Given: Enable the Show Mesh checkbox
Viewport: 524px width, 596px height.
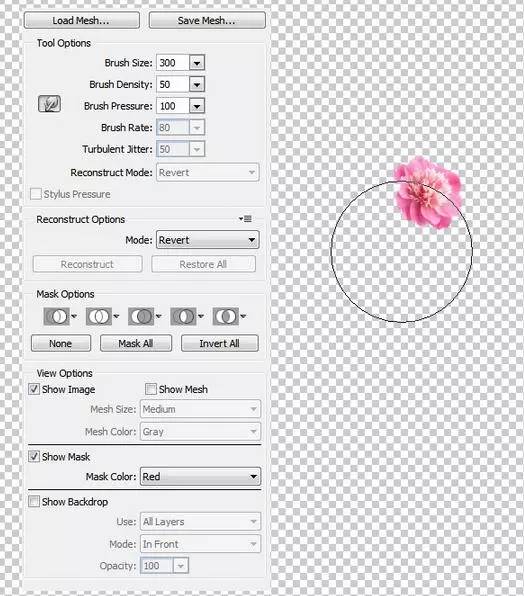Looking at the screenshot, I should click(150, 389).
